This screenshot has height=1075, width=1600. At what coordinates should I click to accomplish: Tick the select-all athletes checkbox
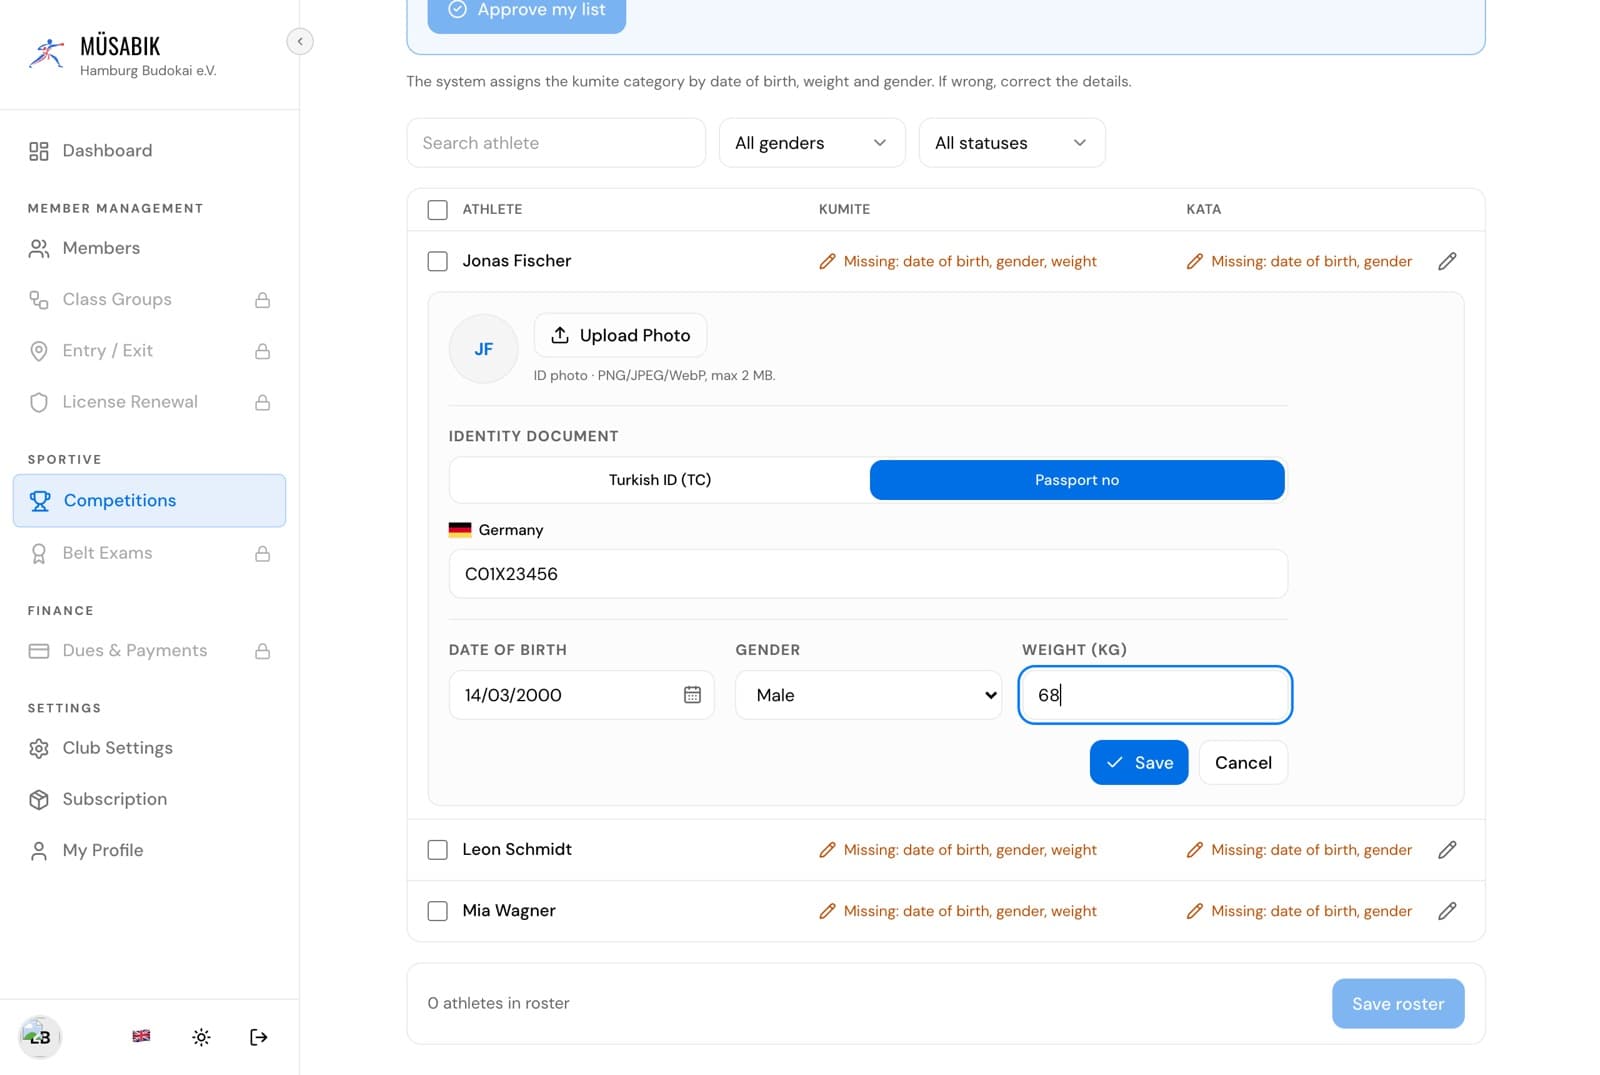[x=437, y=210]
